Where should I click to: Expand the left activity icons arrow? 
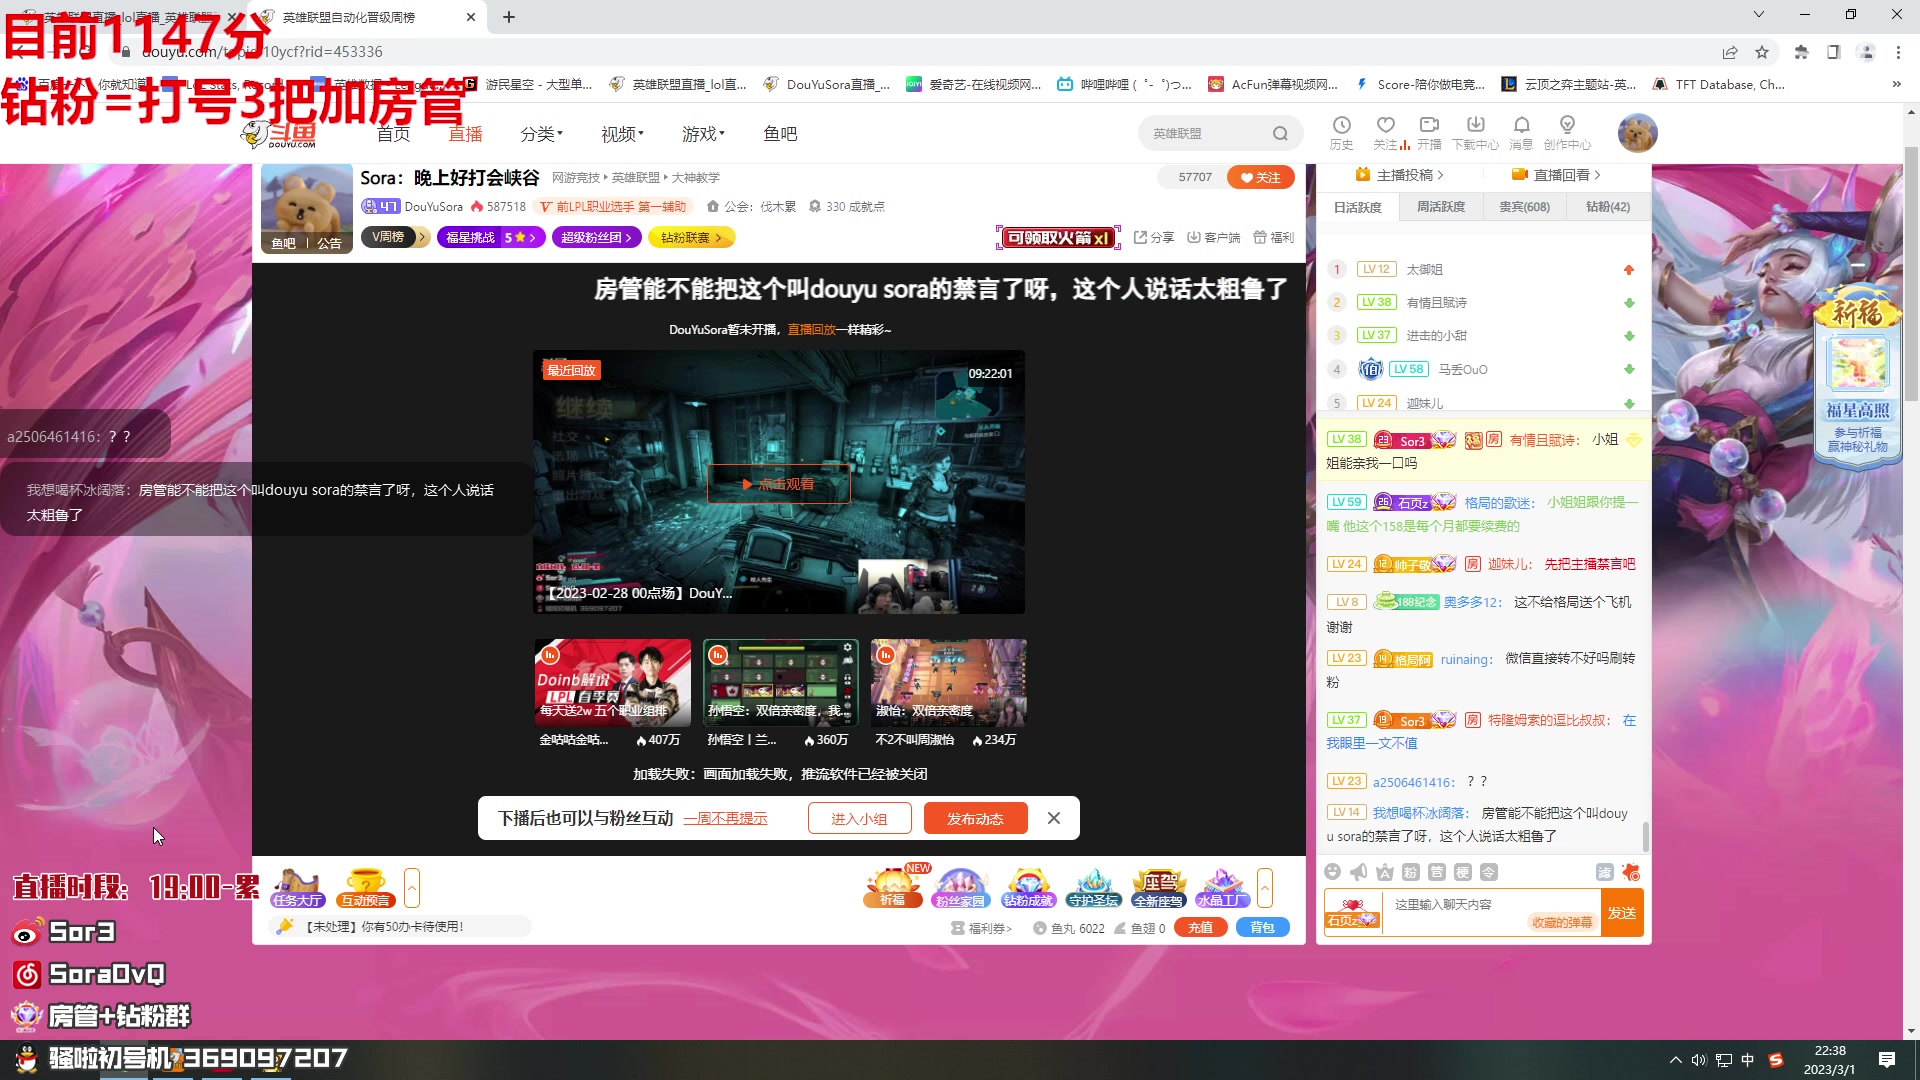tap(412, 888)
